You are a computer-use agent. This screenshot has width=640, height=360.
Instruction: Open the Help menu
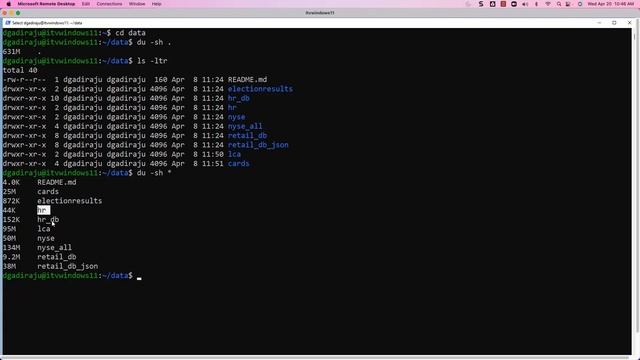coord(156,4)
